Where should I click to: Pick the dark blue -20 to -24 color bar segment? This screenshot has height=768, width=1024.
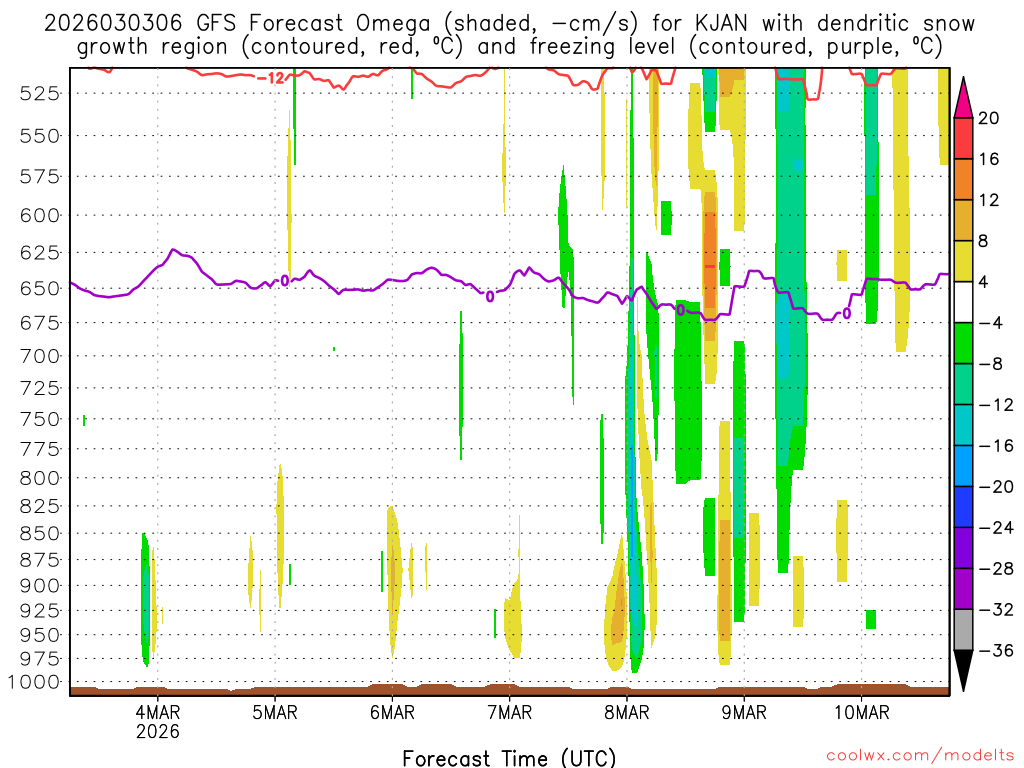pyautogui.click(x=963, y=507)
